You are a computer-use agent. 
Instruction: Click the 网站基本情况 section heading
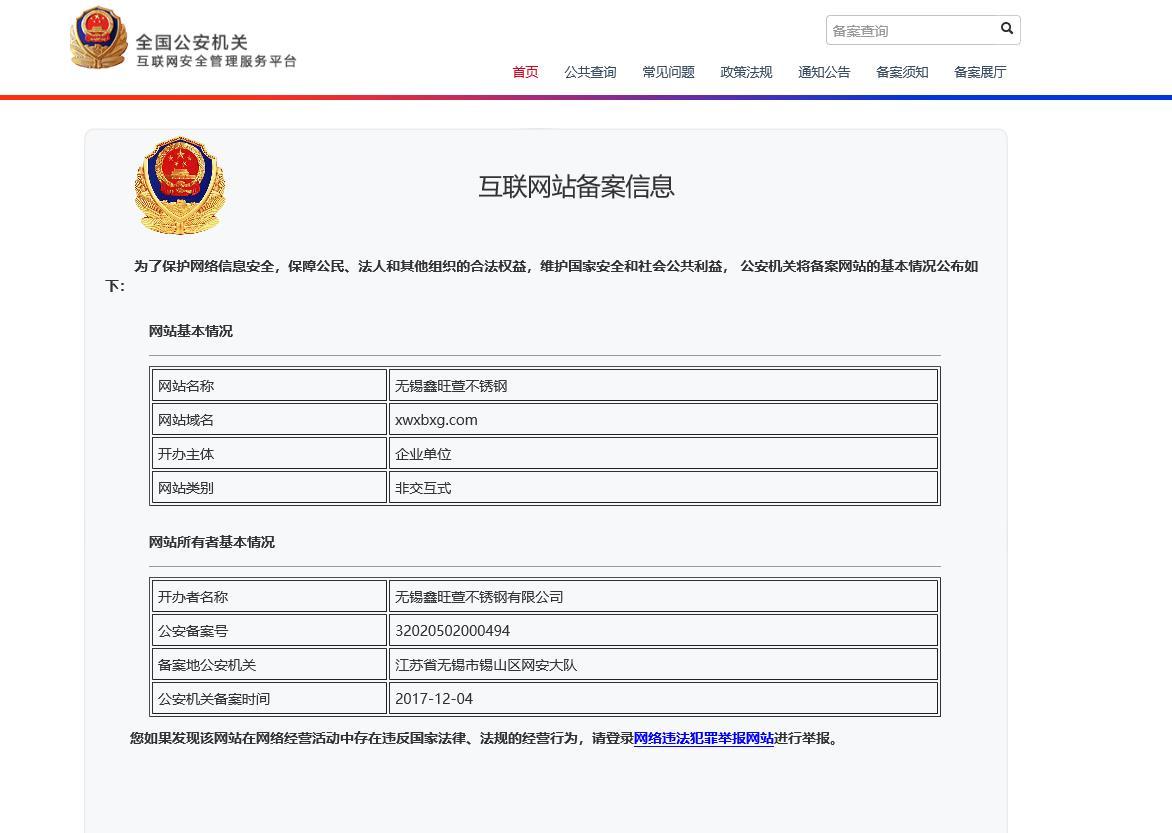[x=191, y=331]
